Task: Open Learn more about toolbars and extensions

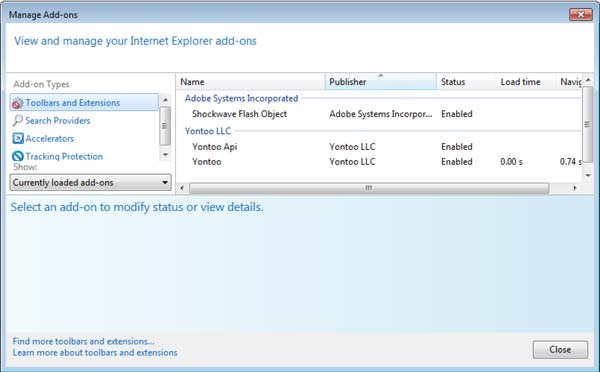Action: [x=95, y=352]
